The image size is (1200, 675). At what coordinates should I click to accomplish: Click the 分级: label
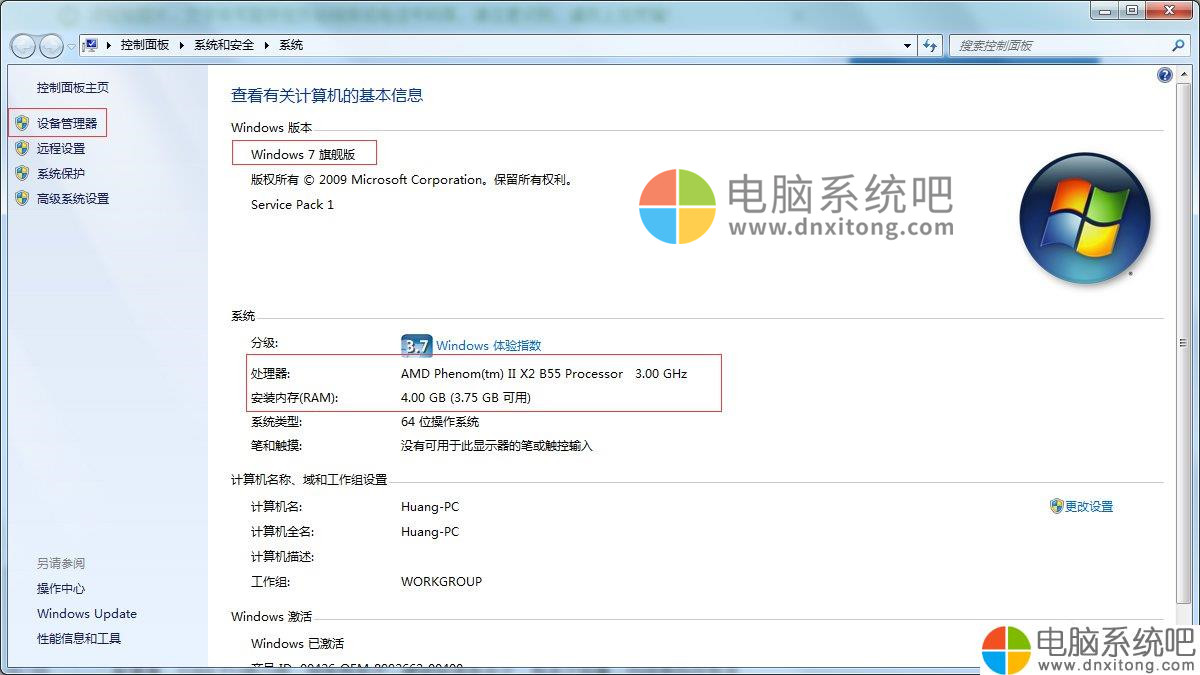point(264,343)
